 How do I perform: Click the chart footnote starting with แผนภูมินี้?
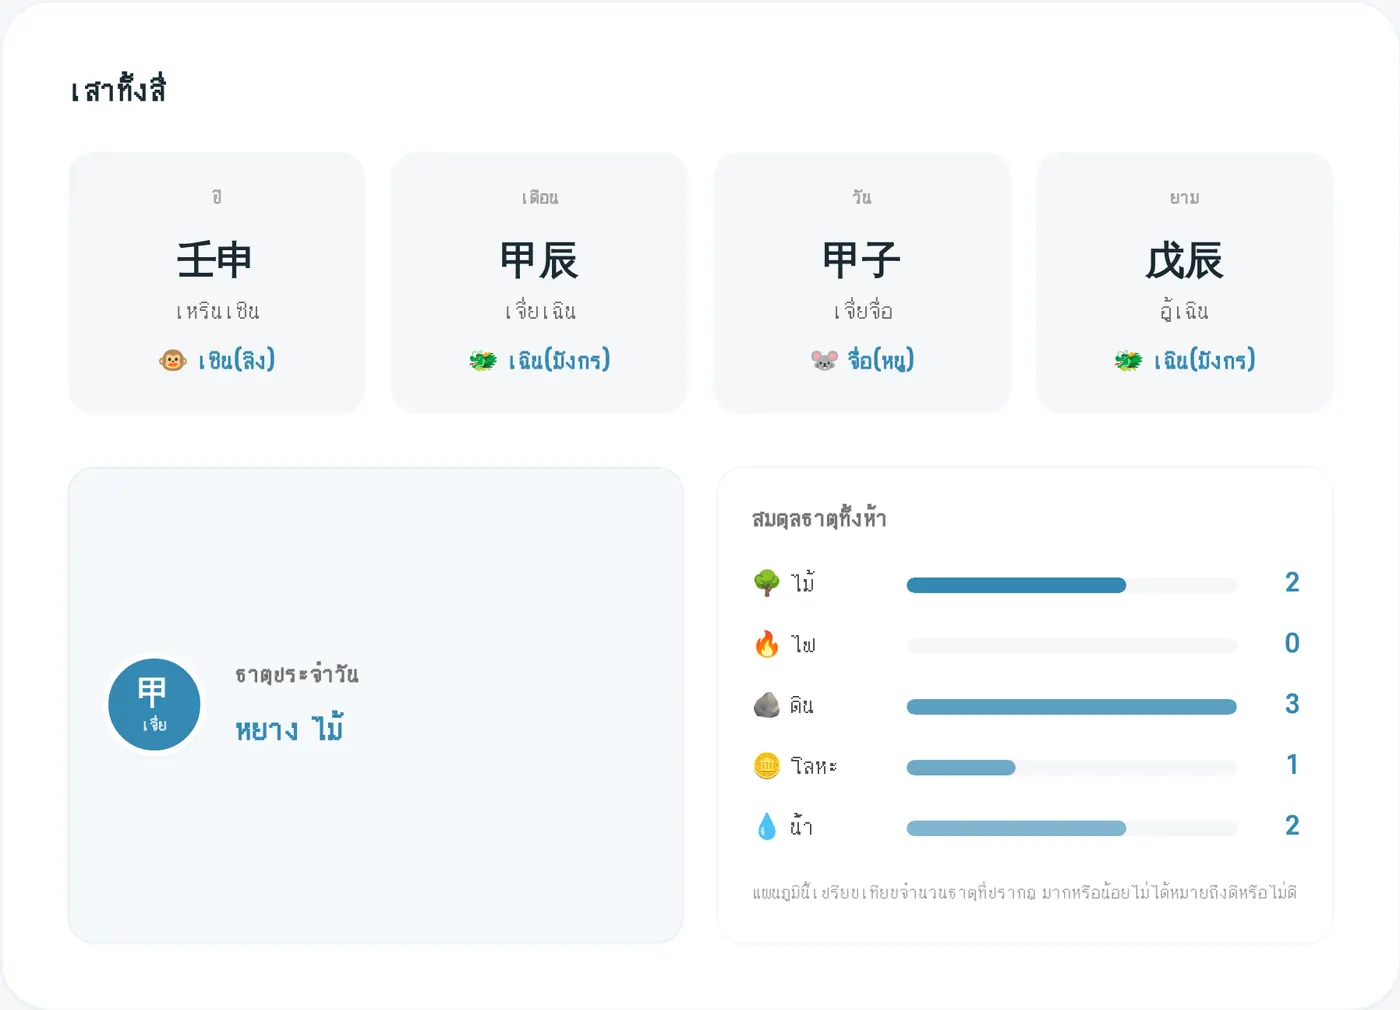coord(1024,892)
